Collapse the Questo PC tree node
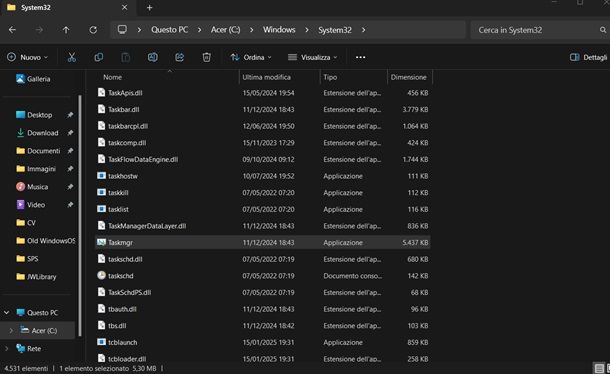The image size is (610, 374). click(x=7, y=313)
